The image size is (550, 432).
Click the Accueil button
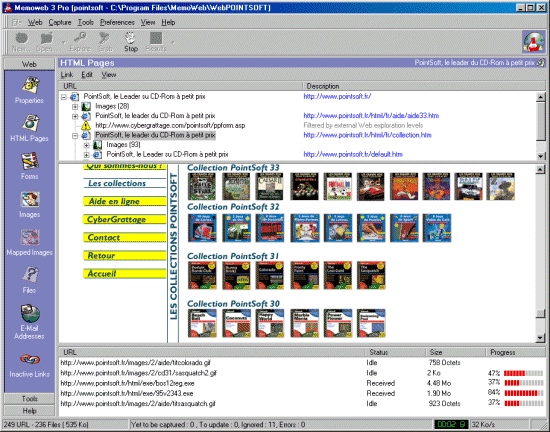[125, 274]
